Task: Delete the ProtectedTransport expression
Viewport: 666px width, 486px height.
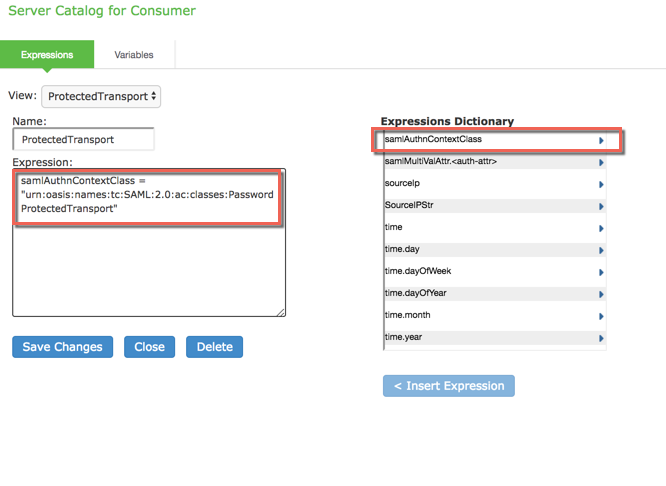Action: [x=214, y=347]
